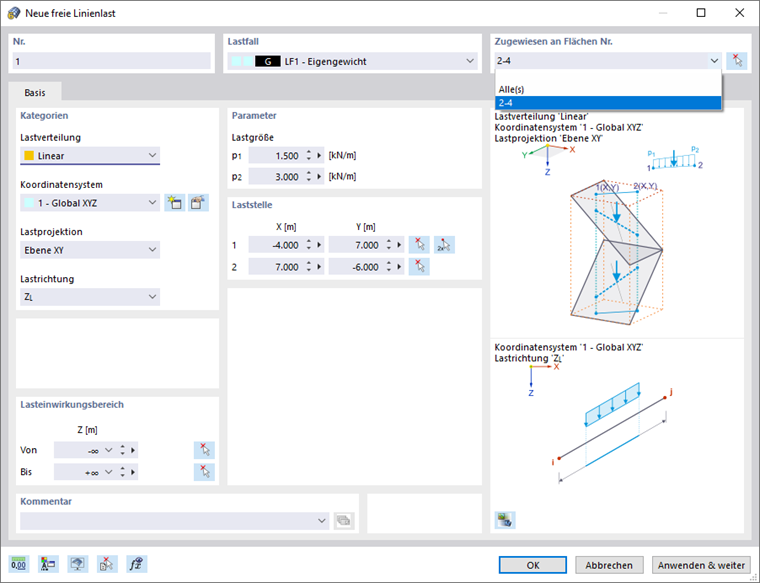The width and height of the screenshot is (760, 583).
Task: Click X row 1 spinner stepper
Action: pyautogui.click(x=309, y=245)
